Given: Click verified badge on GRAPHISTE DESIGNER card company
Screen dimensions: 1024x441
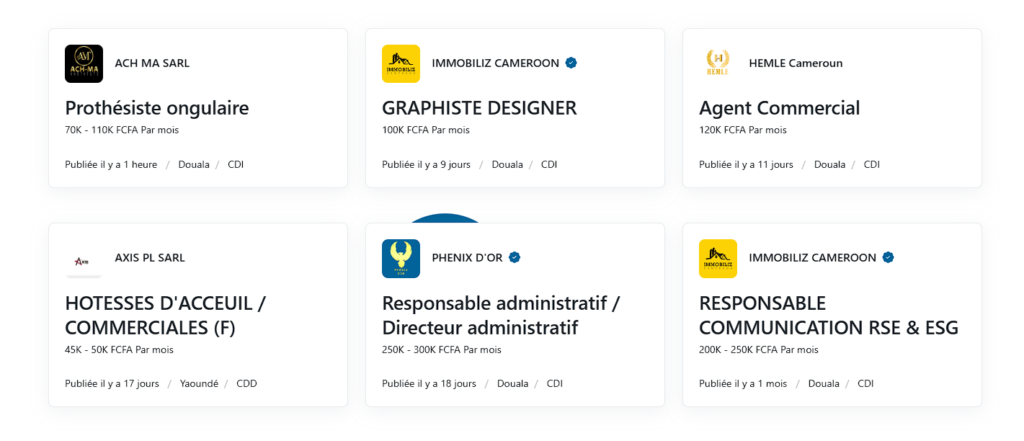Looking at the screenshot, I should [x=571, y=63].
